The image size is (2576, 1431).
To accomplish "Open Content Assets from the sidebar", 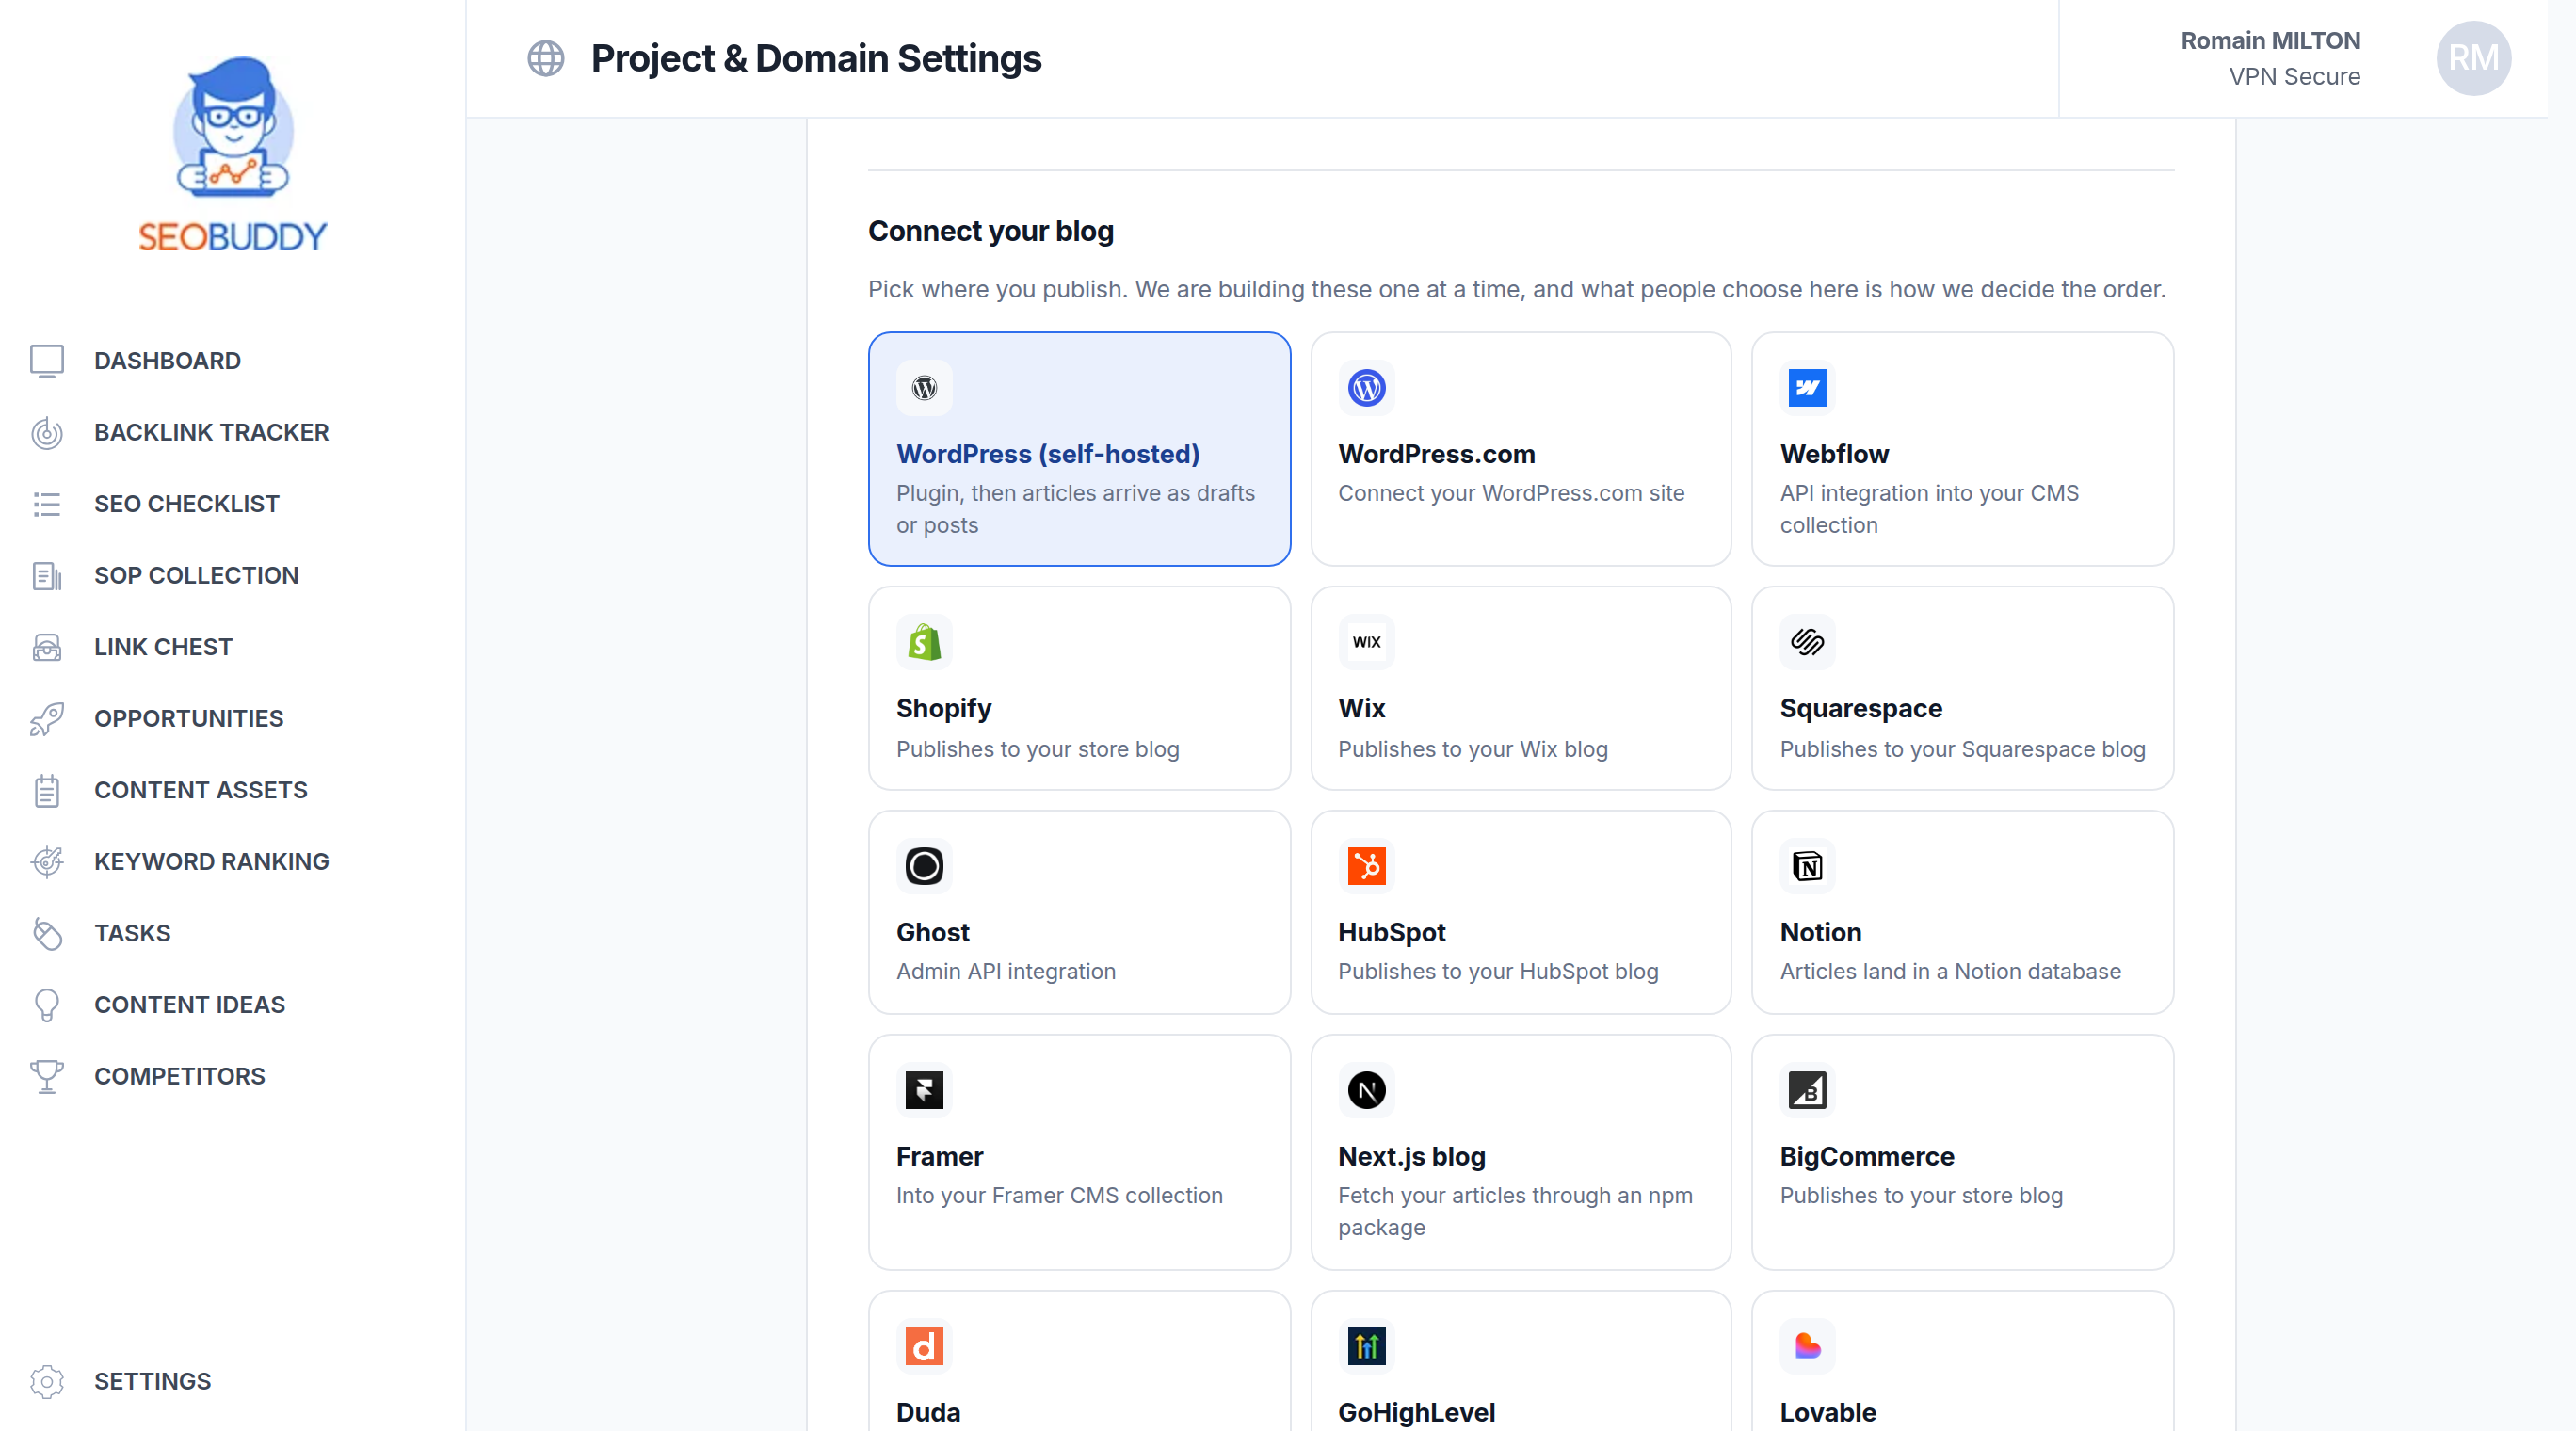I will (x=200, y=790).
